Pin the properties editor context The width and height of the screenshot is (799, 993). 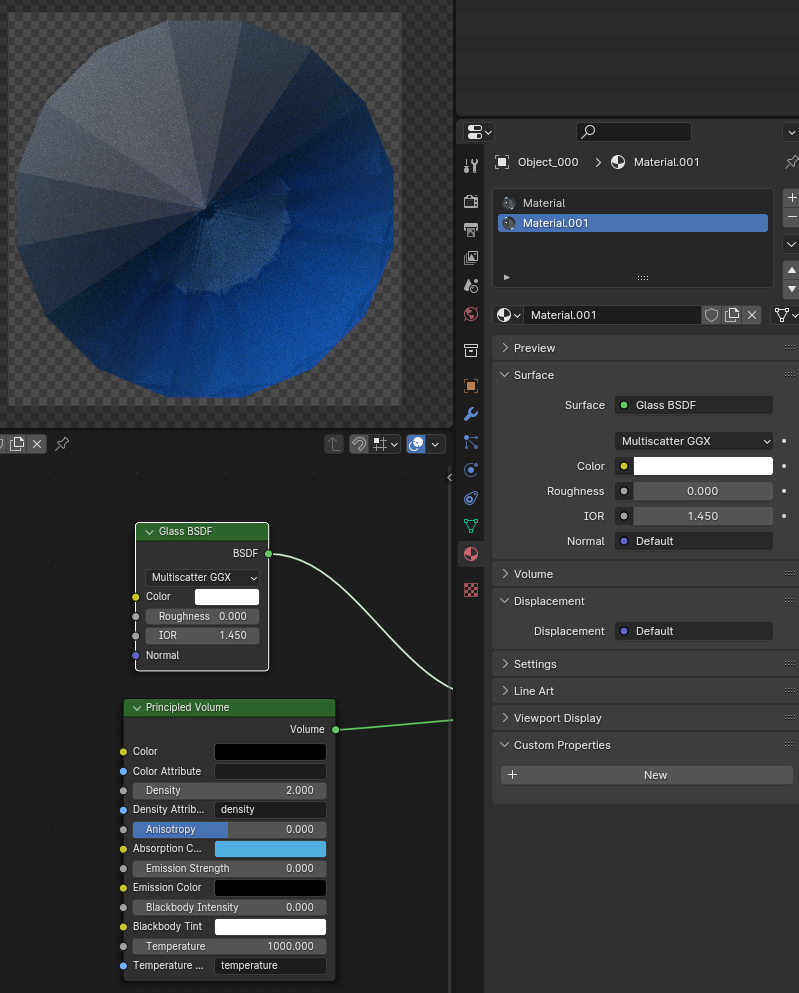pos(791,162)
